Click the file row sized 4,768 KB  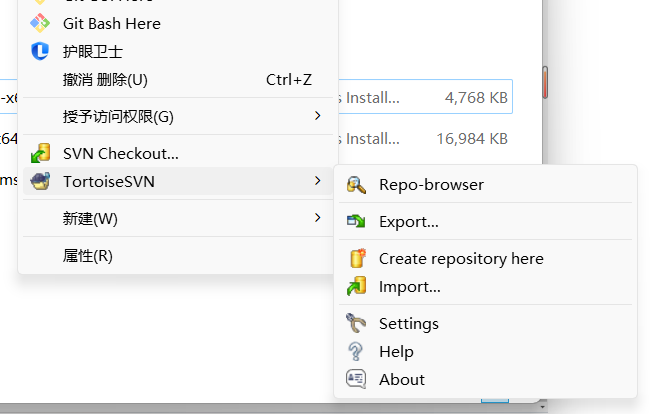[x=430, y=99]
